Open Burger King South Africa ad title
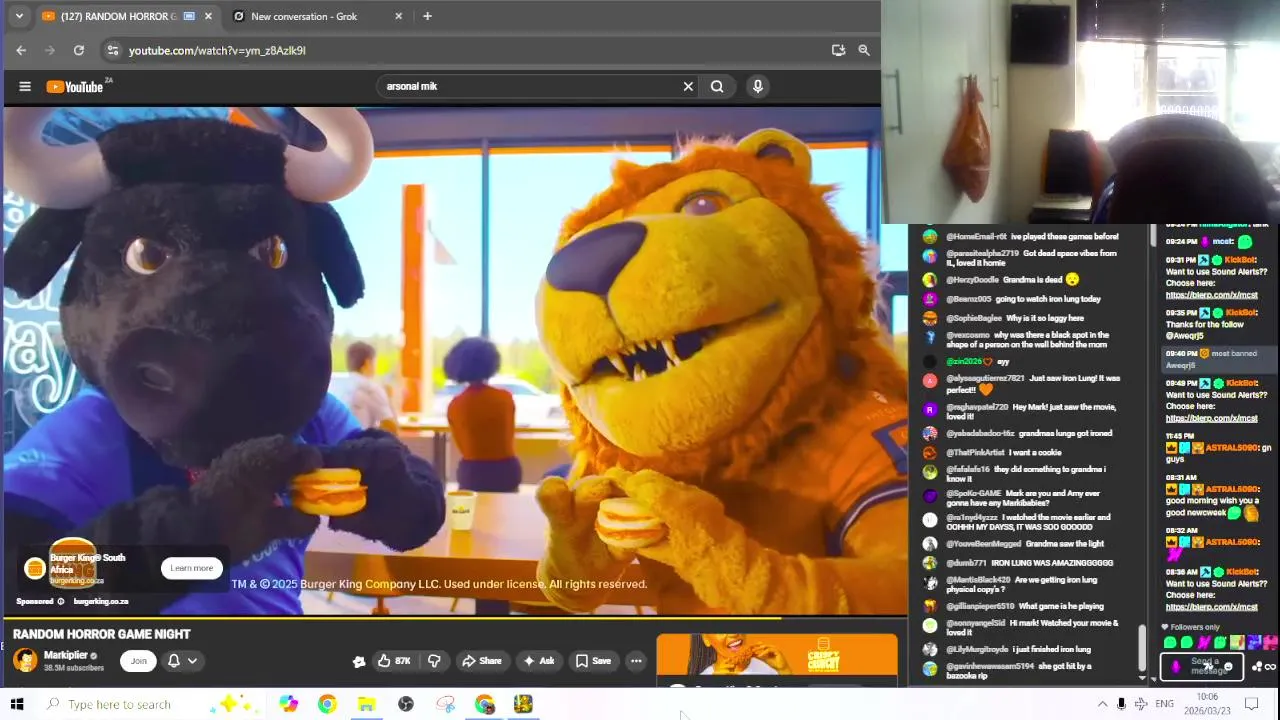This screenshot has width=1280, height=720. [87, 563]
